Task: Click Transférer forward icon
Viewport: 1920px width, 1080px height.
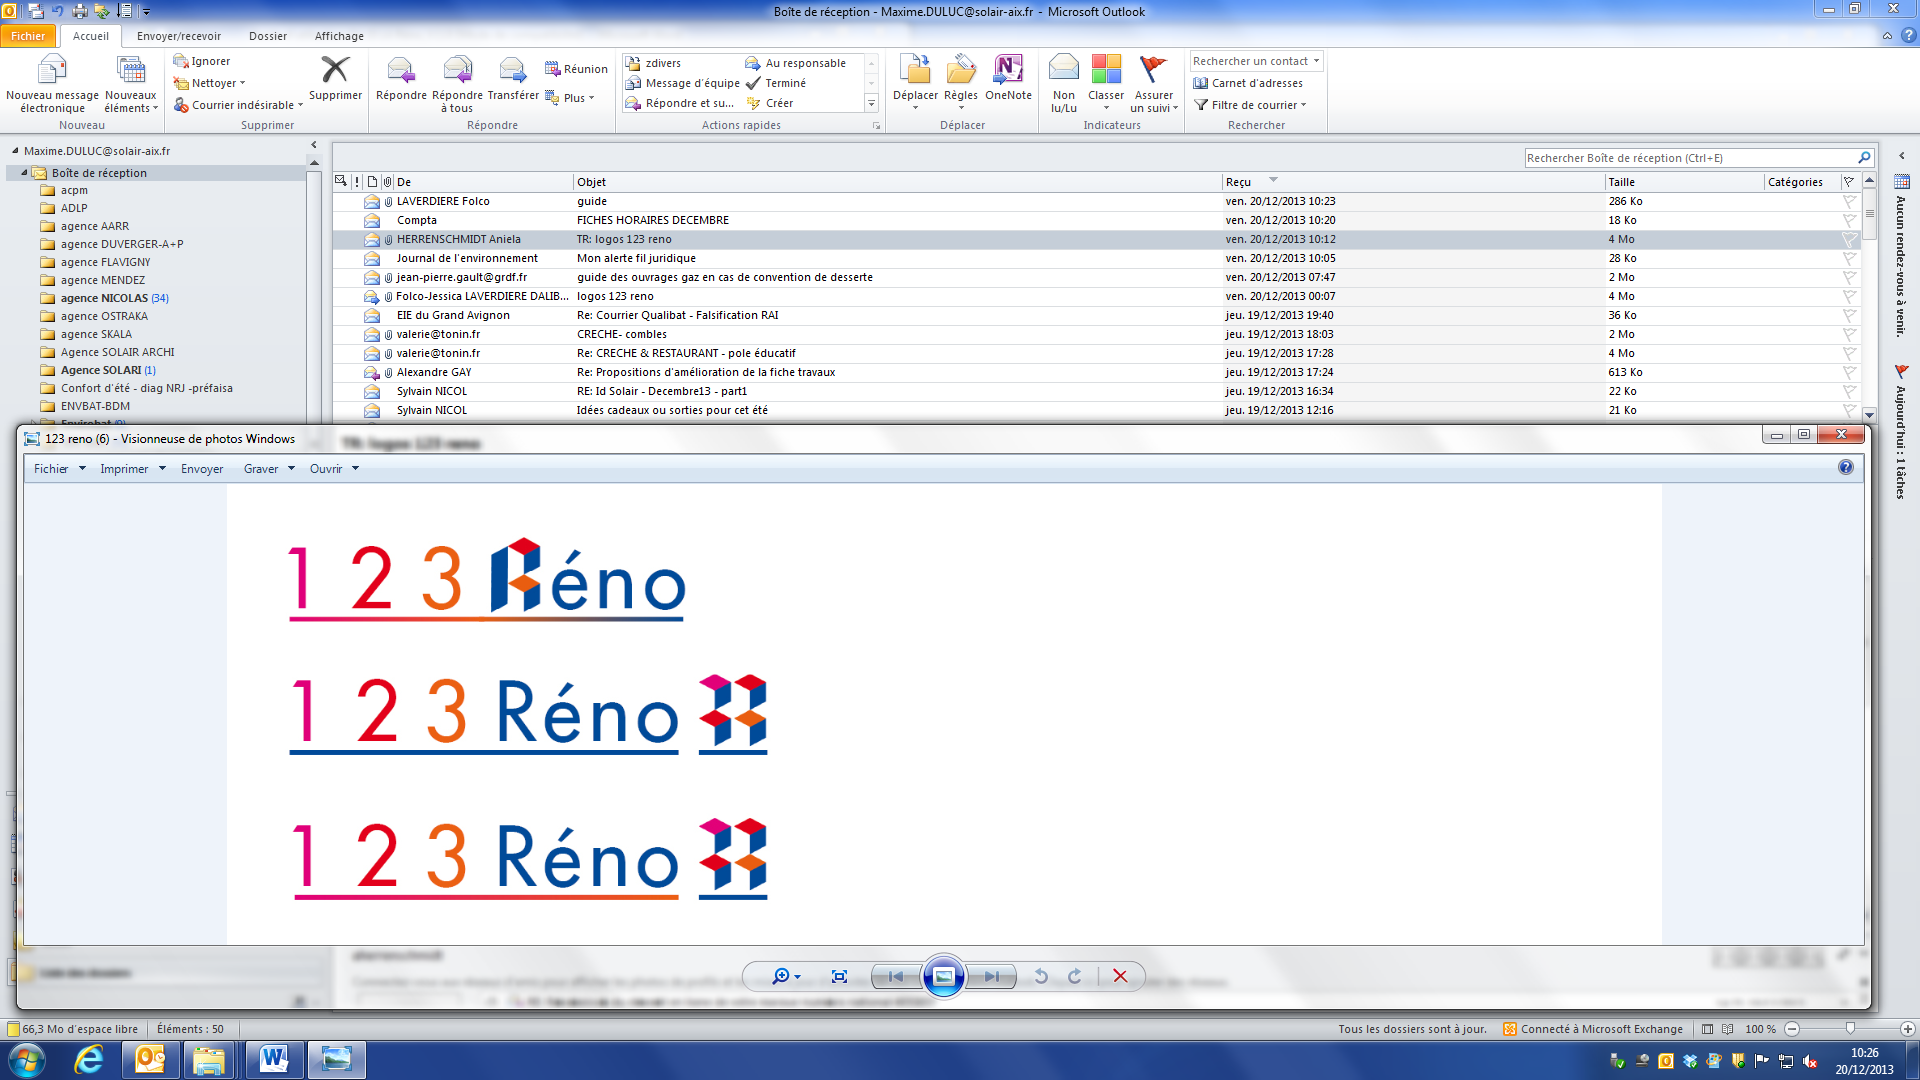Action: tap(512, 69)
